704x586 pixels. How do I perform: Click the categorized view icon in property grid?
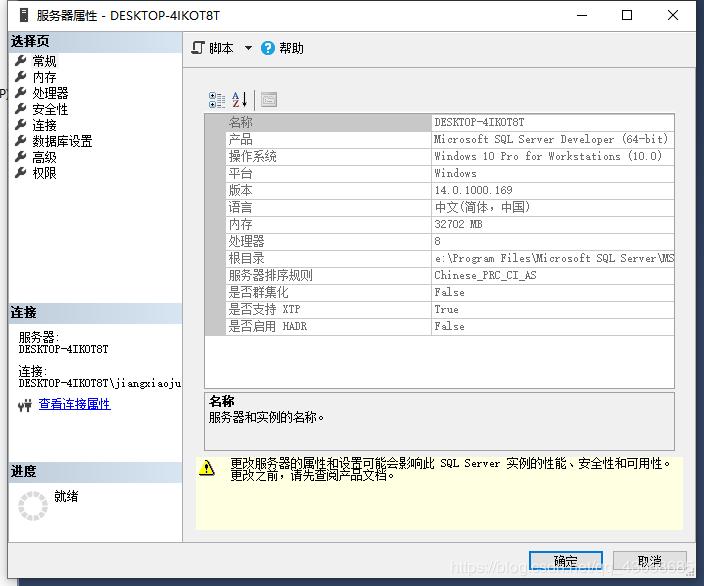pos(217,99)
